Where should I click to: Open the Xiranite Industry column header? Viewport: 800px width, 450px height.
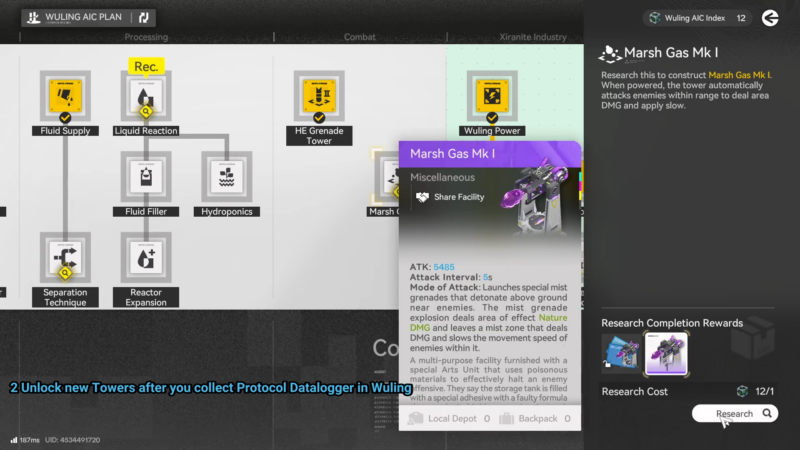(533, 37)
